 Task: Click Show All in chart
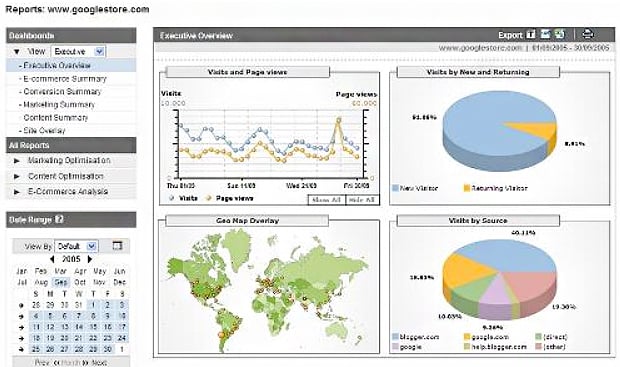327,200
